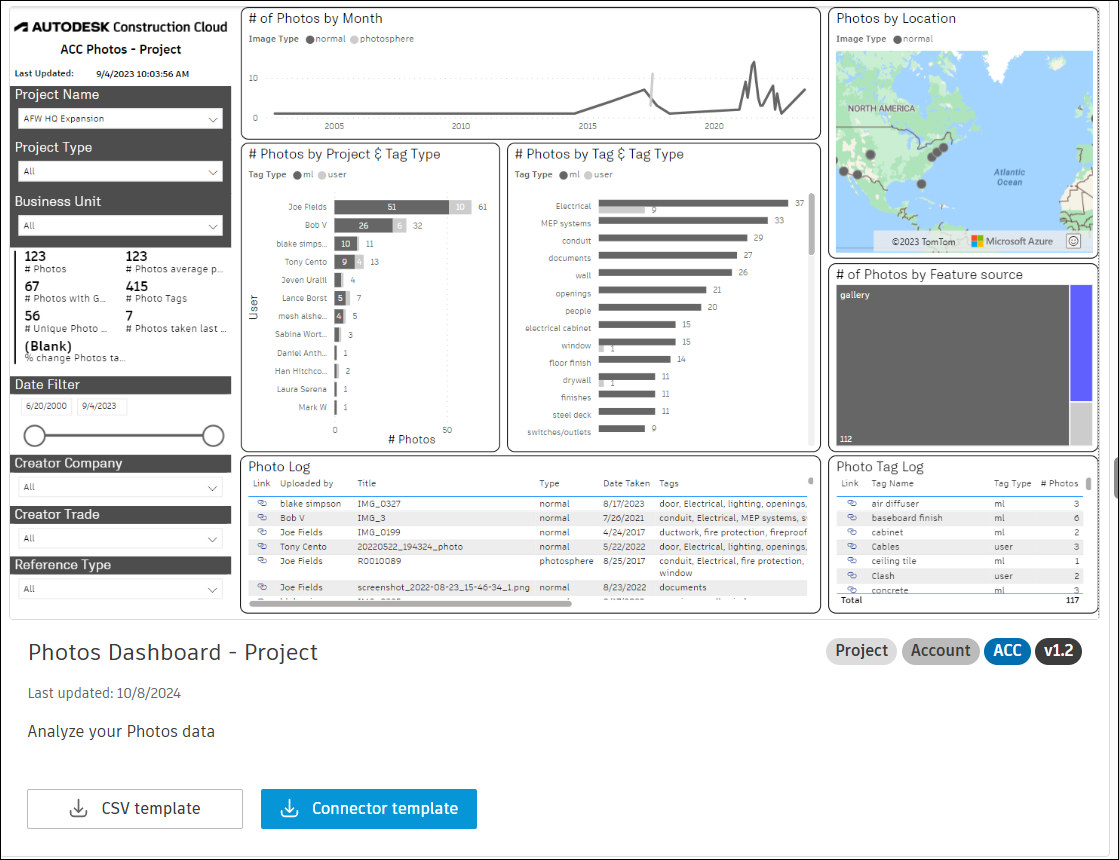Download the CSV template

click(x=135, y=809)
